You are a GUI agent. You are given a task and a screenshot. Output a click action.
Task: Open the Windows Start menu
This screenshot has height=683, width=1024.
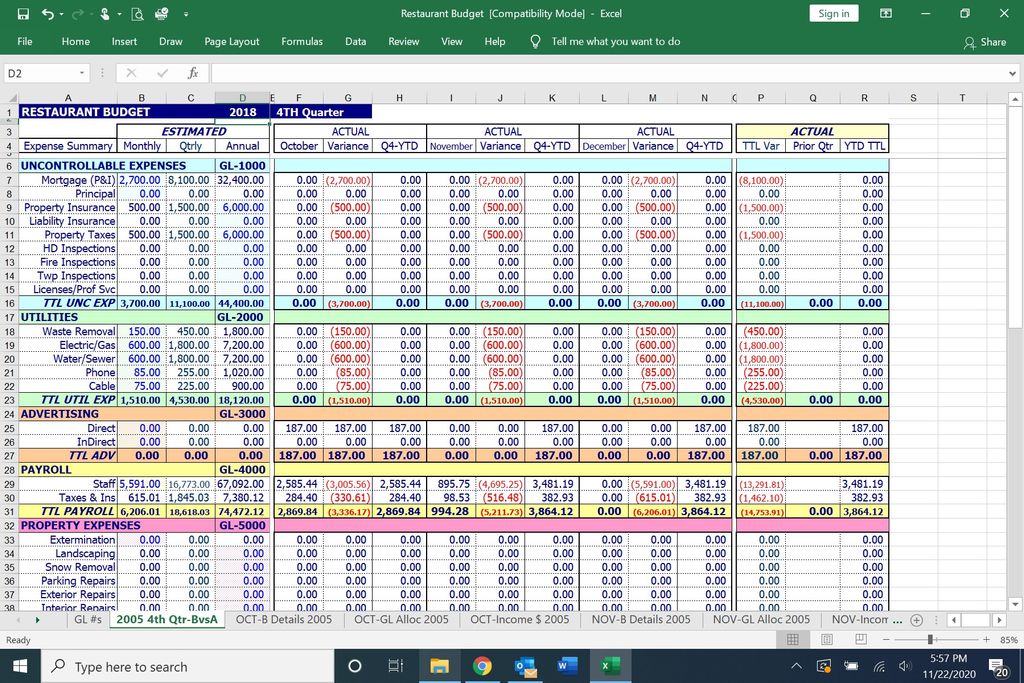tap(20, 666)
